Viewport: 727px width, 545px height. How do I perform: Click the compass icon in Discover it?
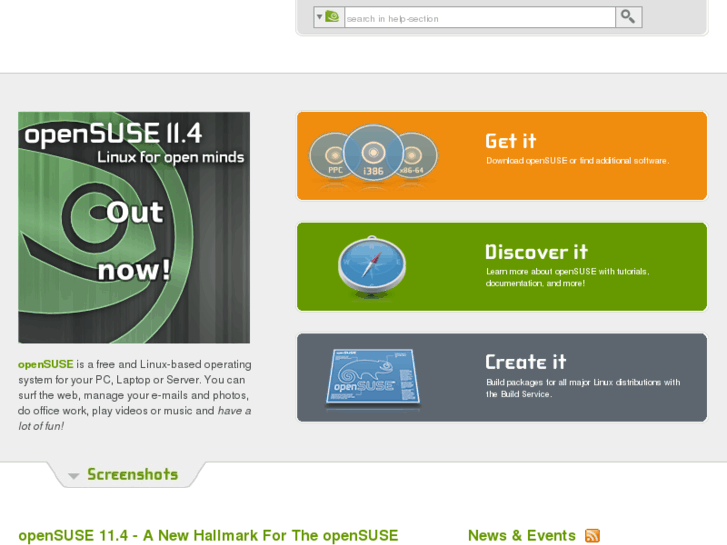click(372, 266)
